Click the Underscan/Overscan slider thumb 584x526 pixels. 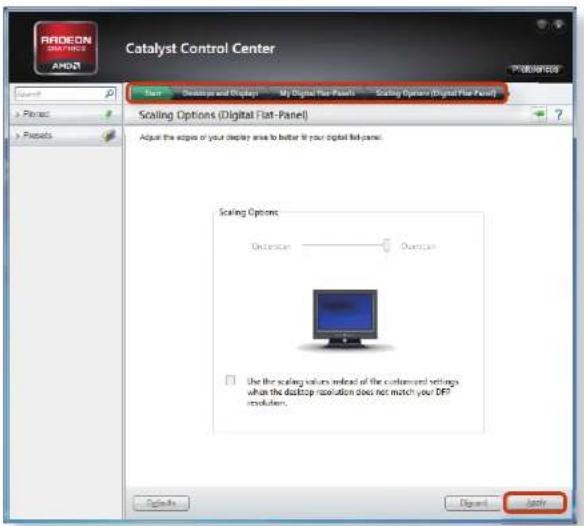(x=387, y=245)
